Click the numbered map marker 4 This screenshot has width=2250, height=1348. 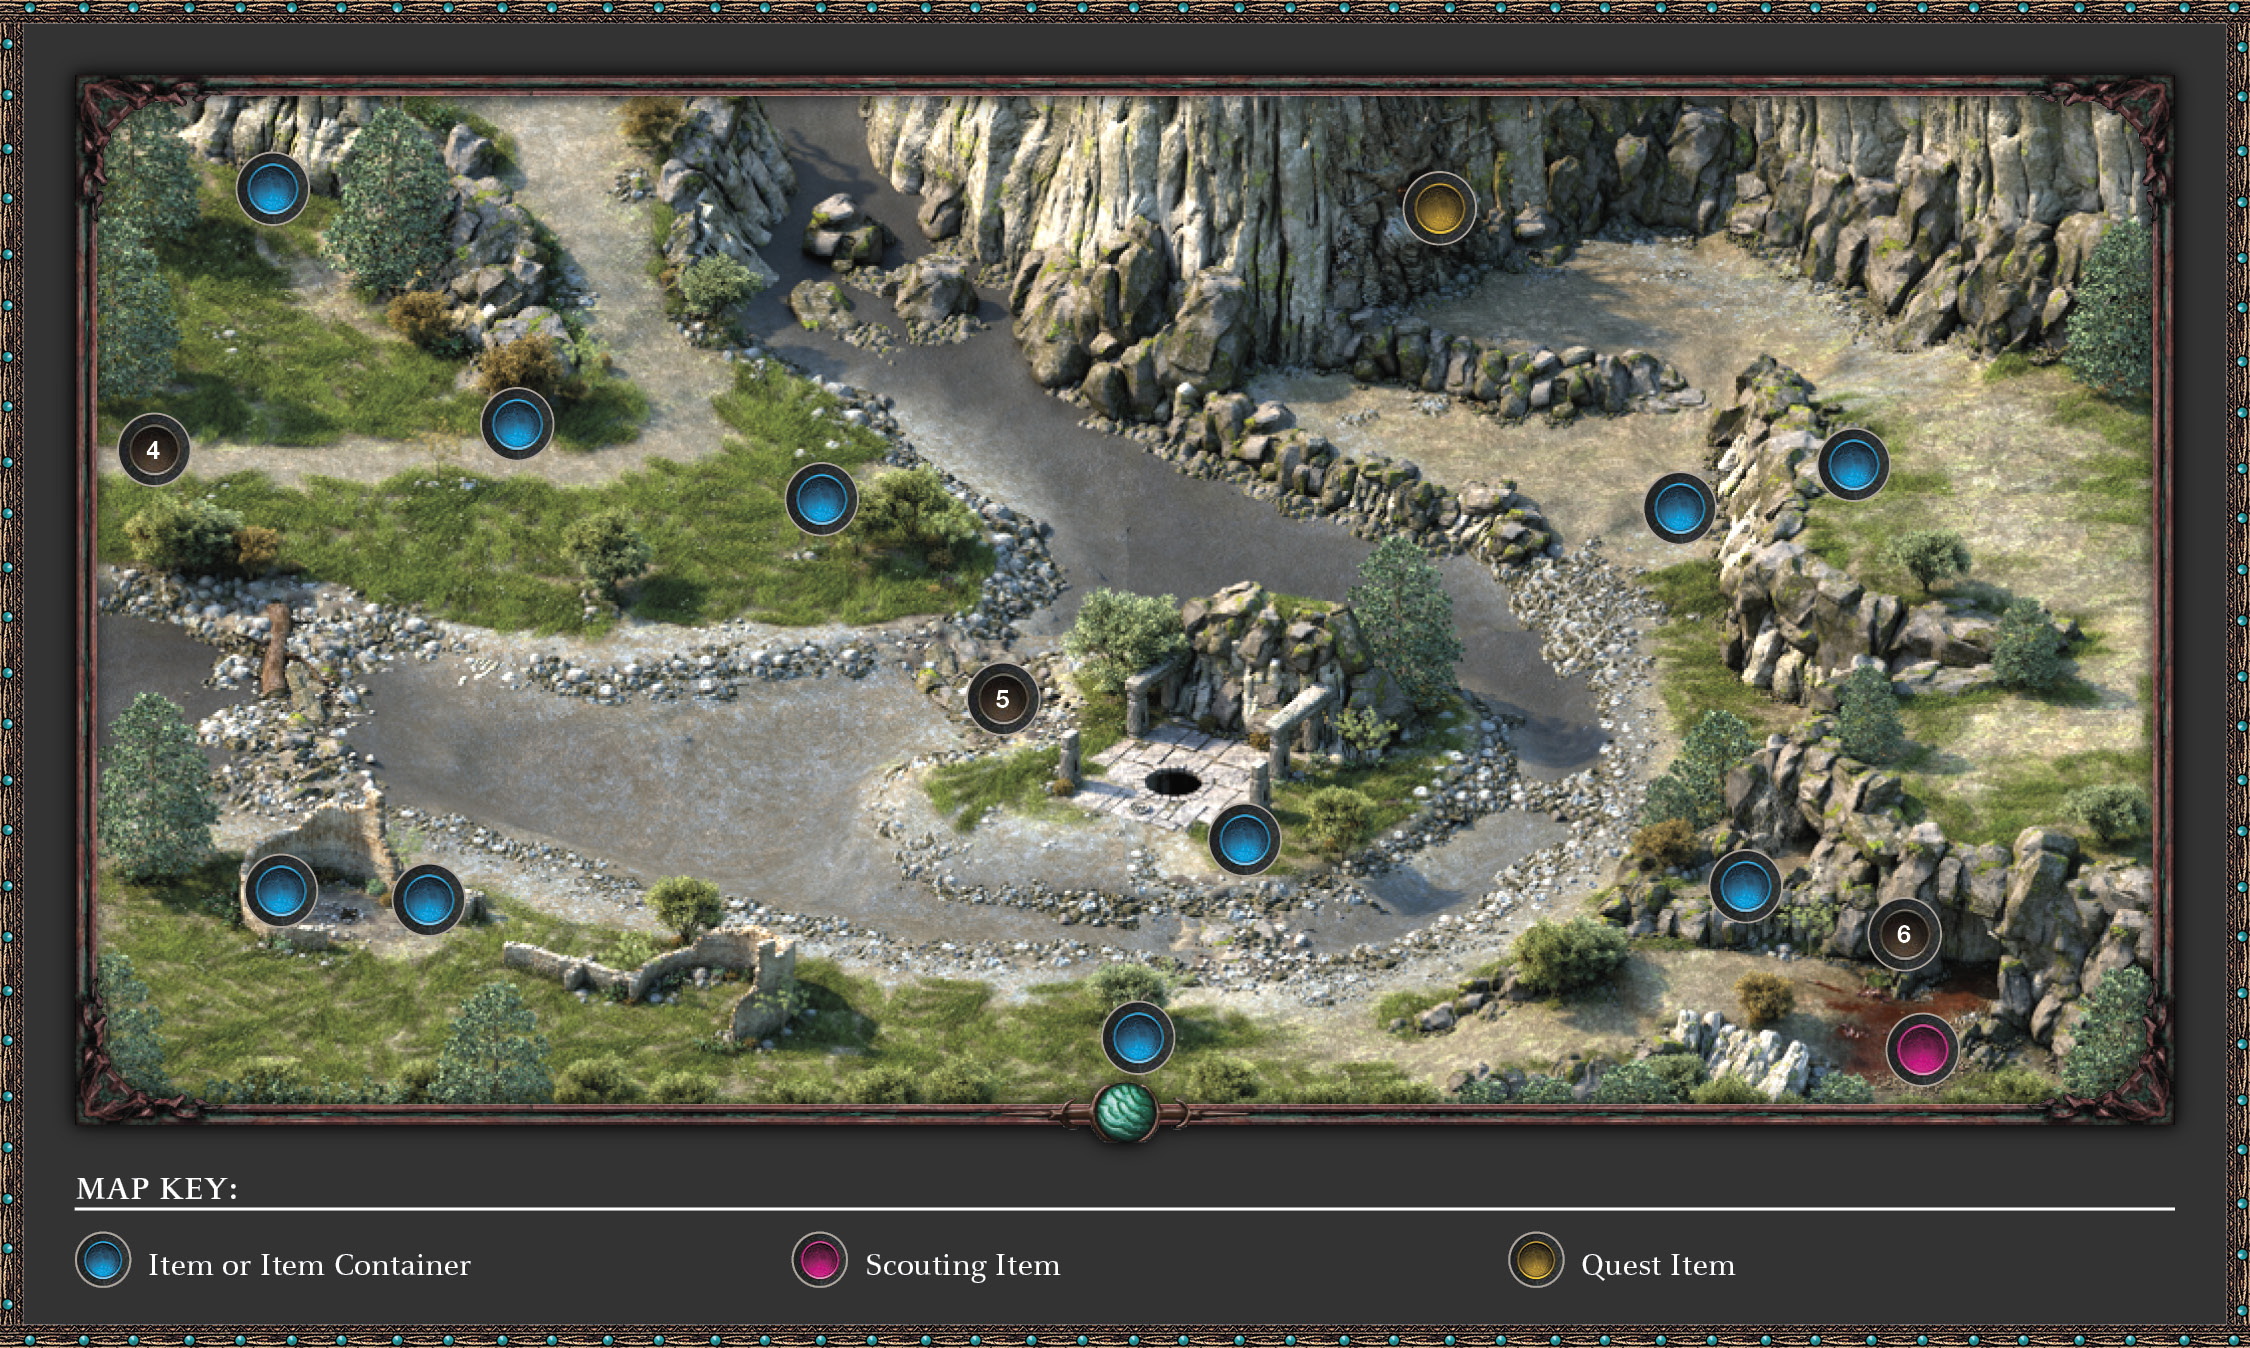point(153,450)
